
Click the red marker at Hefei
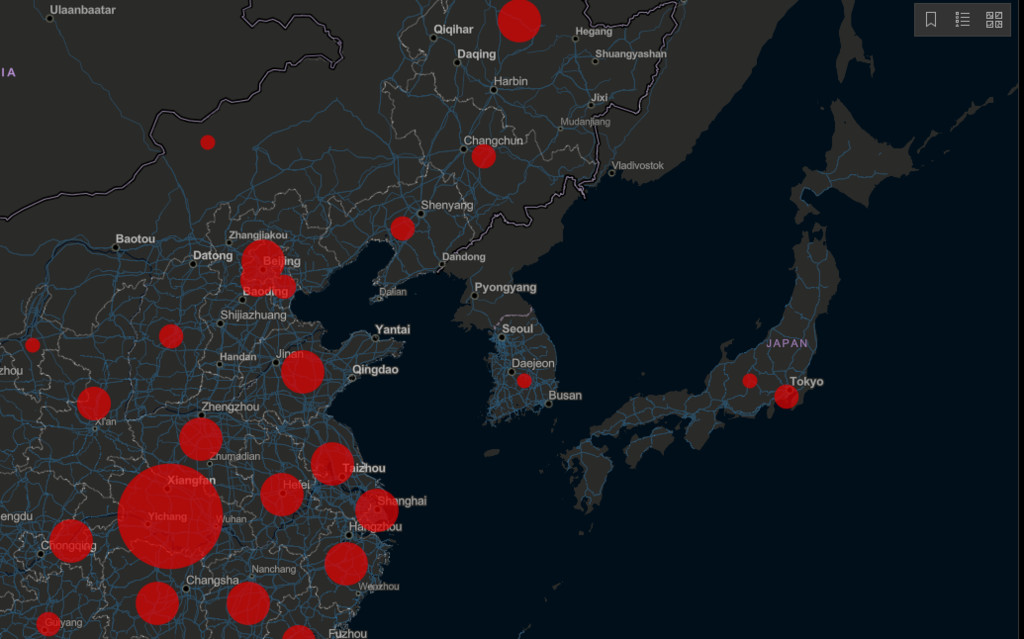282,495
